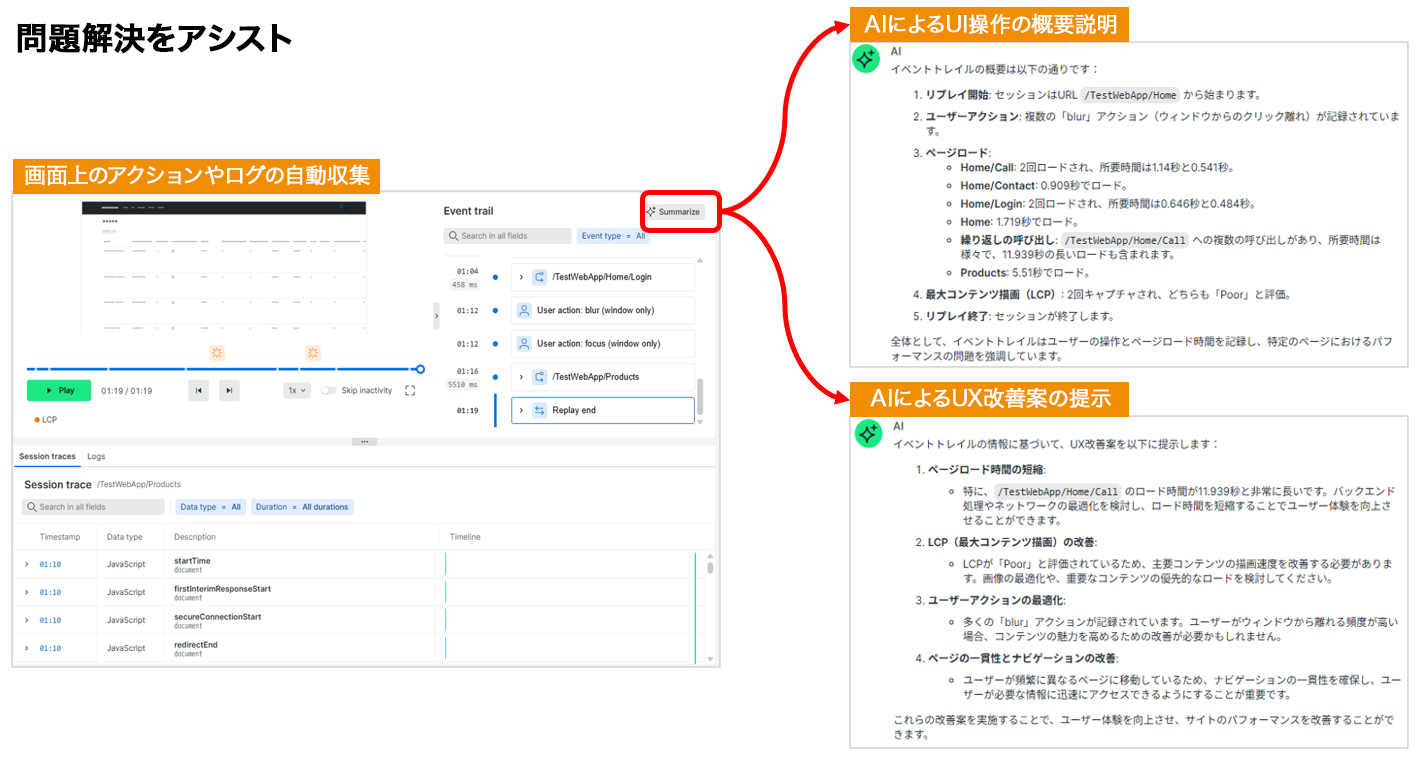Expand the Replay end event
Screen dimensions: 1422x761
click(x=521, y=410)
